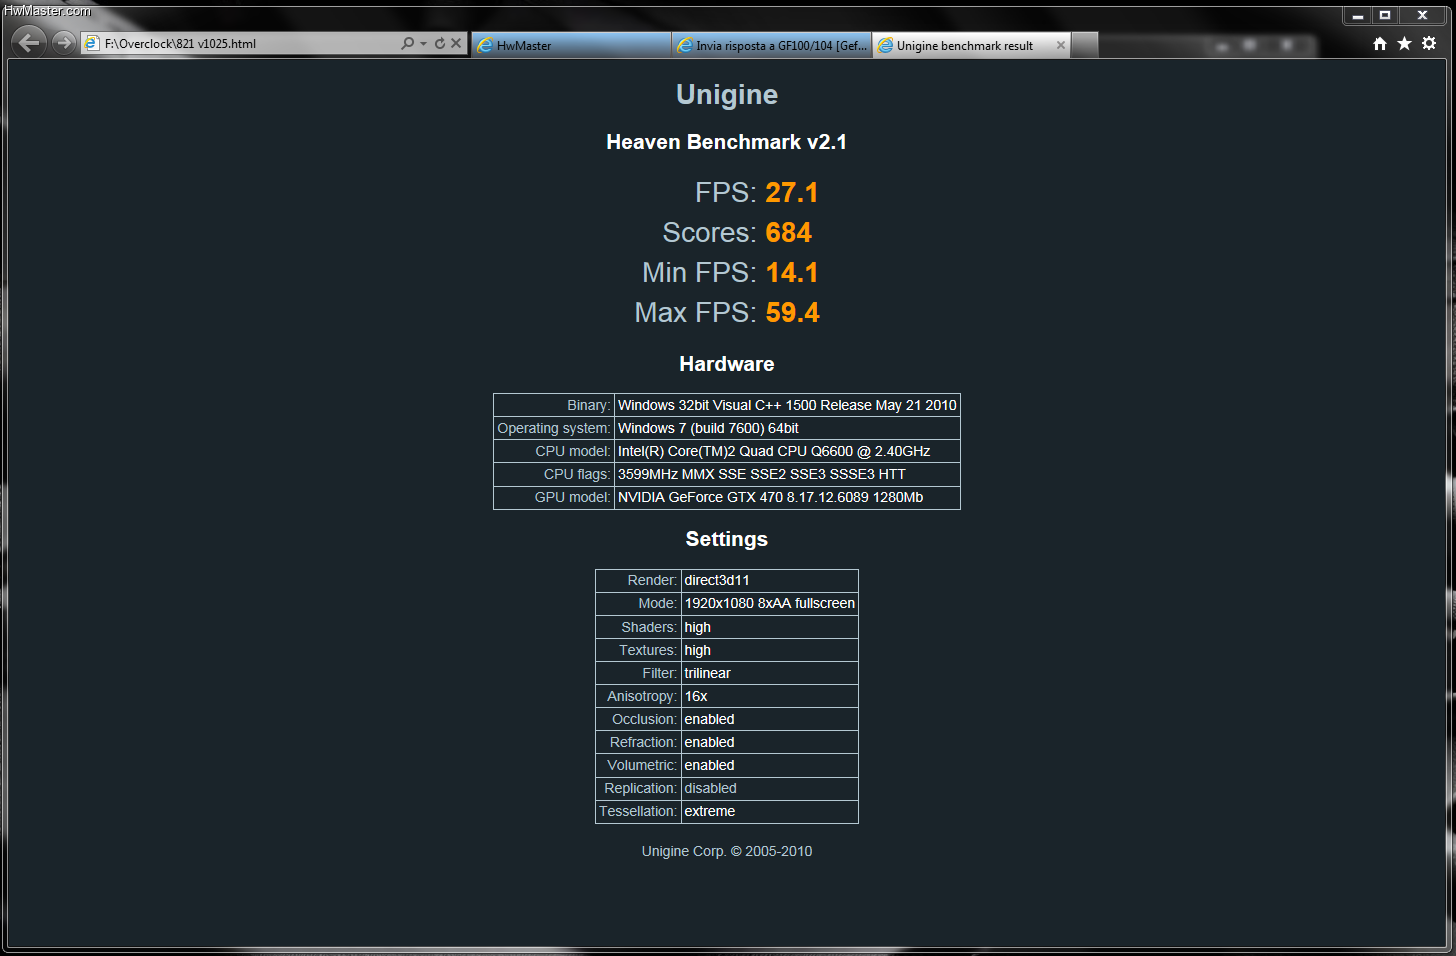Go forward with the Forward arrow button
The image size is (1456, 956).
[x=64, y=42]
